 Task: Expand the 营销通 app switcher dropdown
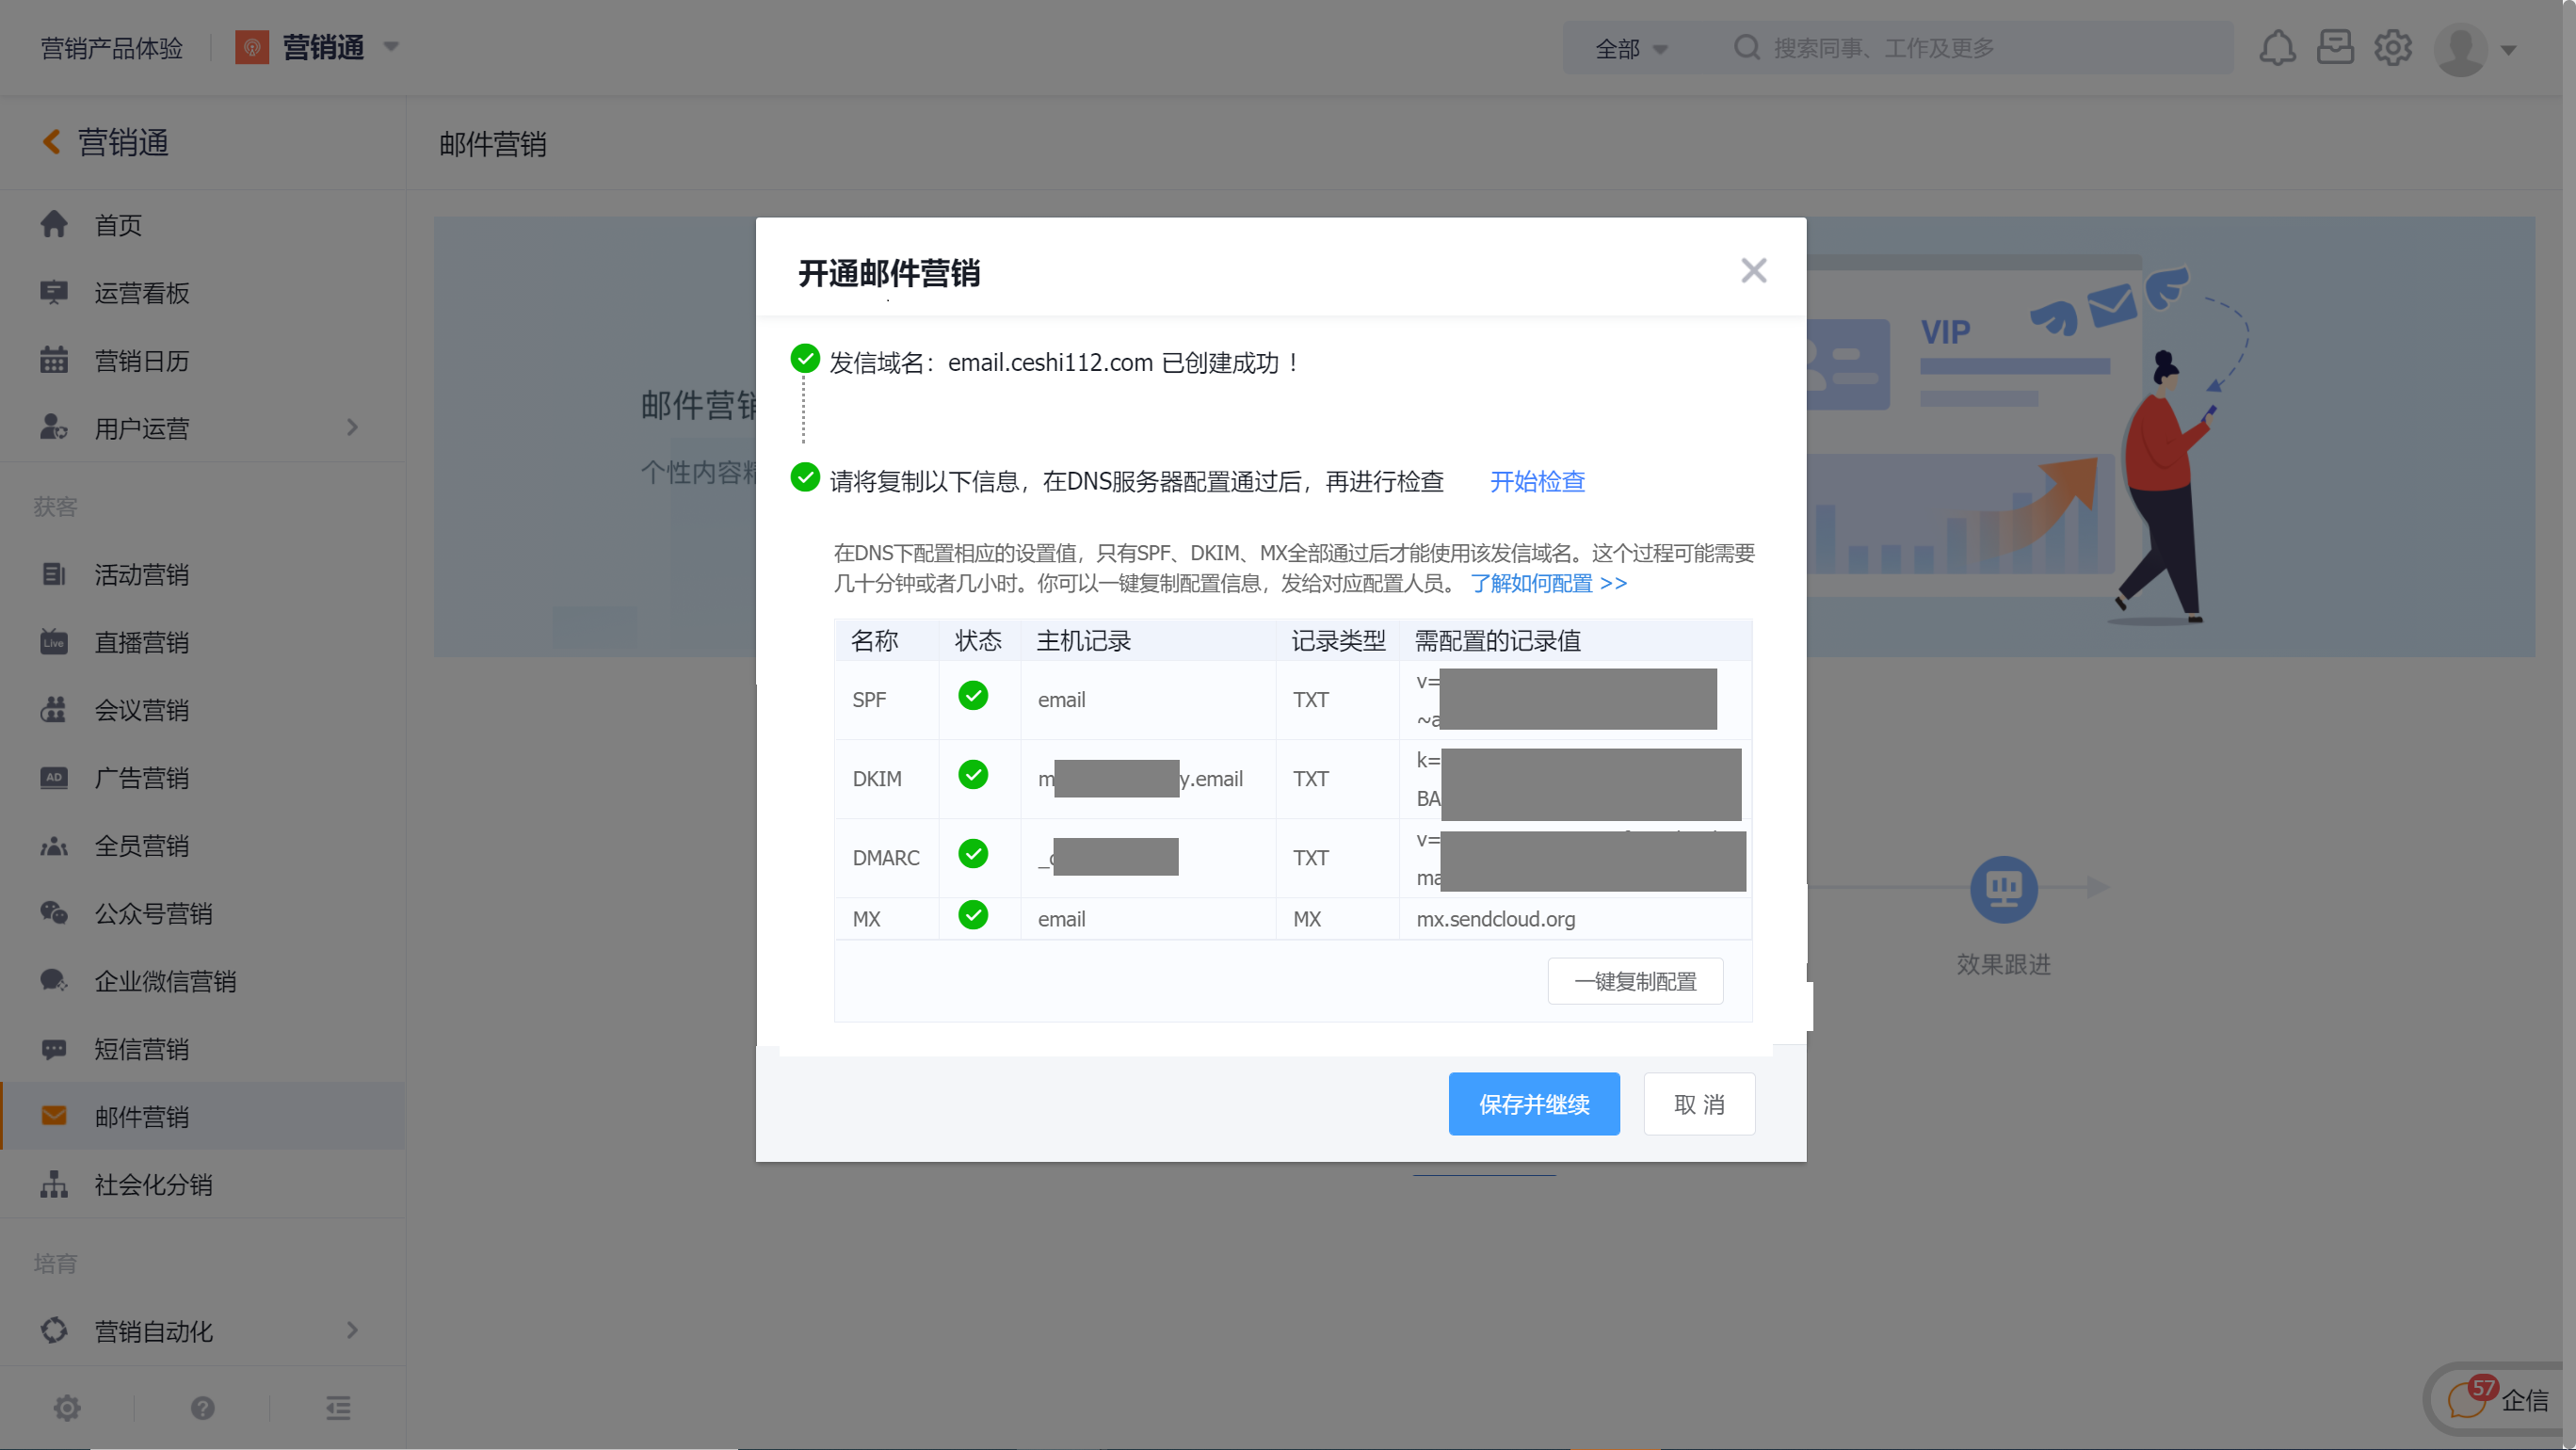(x=391, y=46)
